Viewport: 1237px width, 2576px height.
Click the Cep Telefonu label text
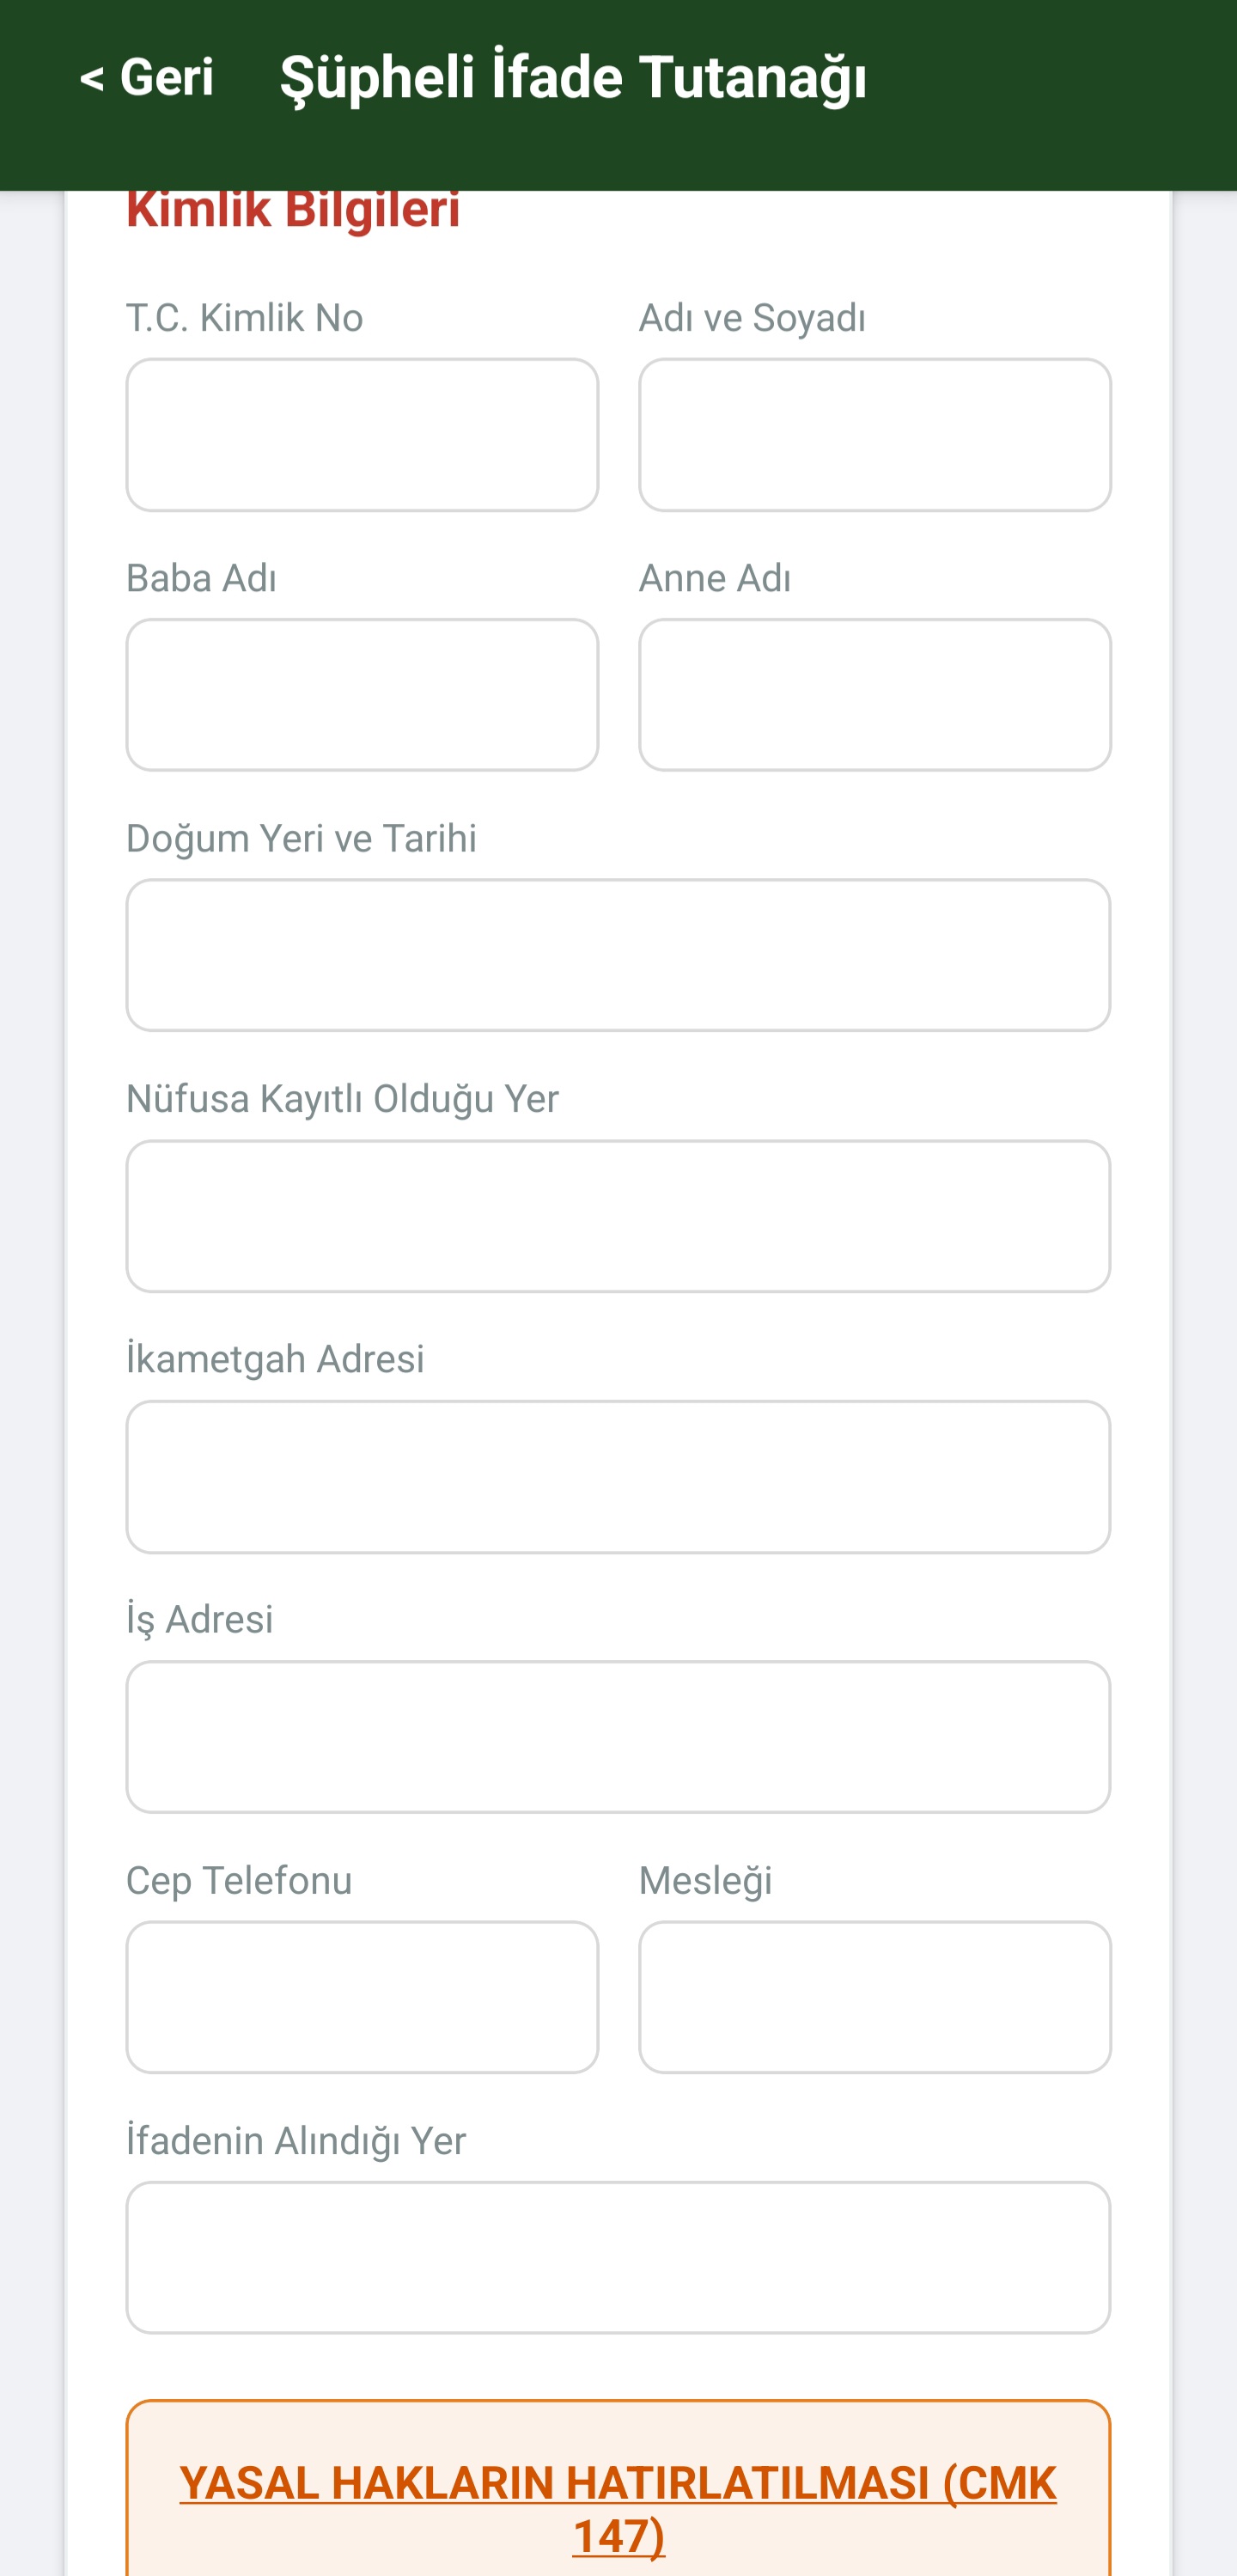click(x=239, y=1880)
